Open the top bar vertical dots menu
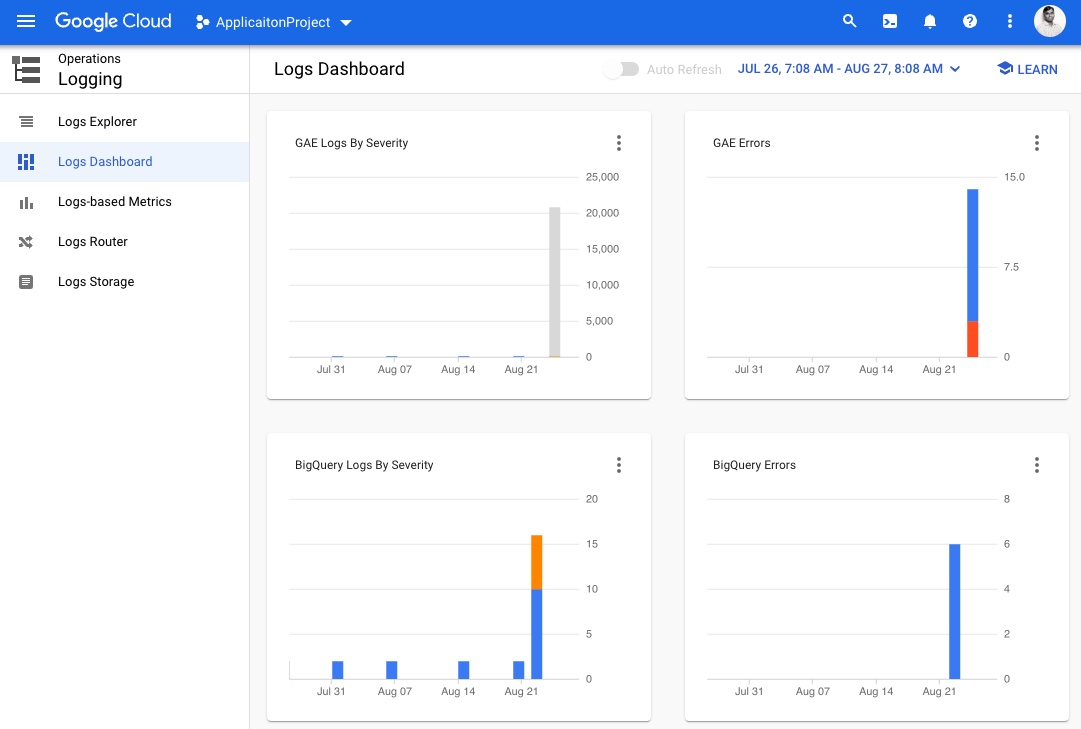This screenshot has width=1081, height=729. [x=1009, y=21]
